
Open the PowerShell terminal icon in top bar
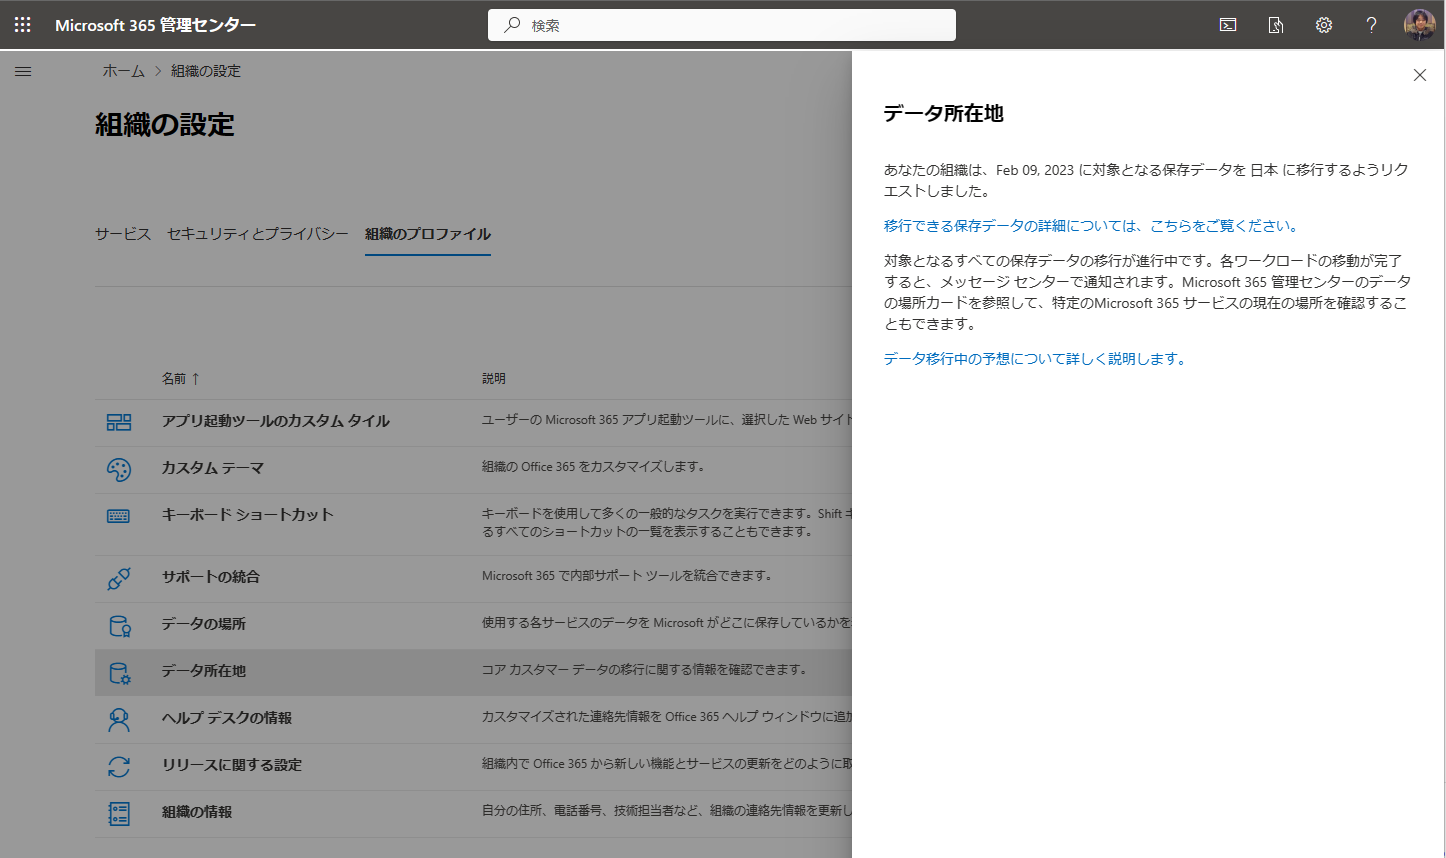point(1227,24)
